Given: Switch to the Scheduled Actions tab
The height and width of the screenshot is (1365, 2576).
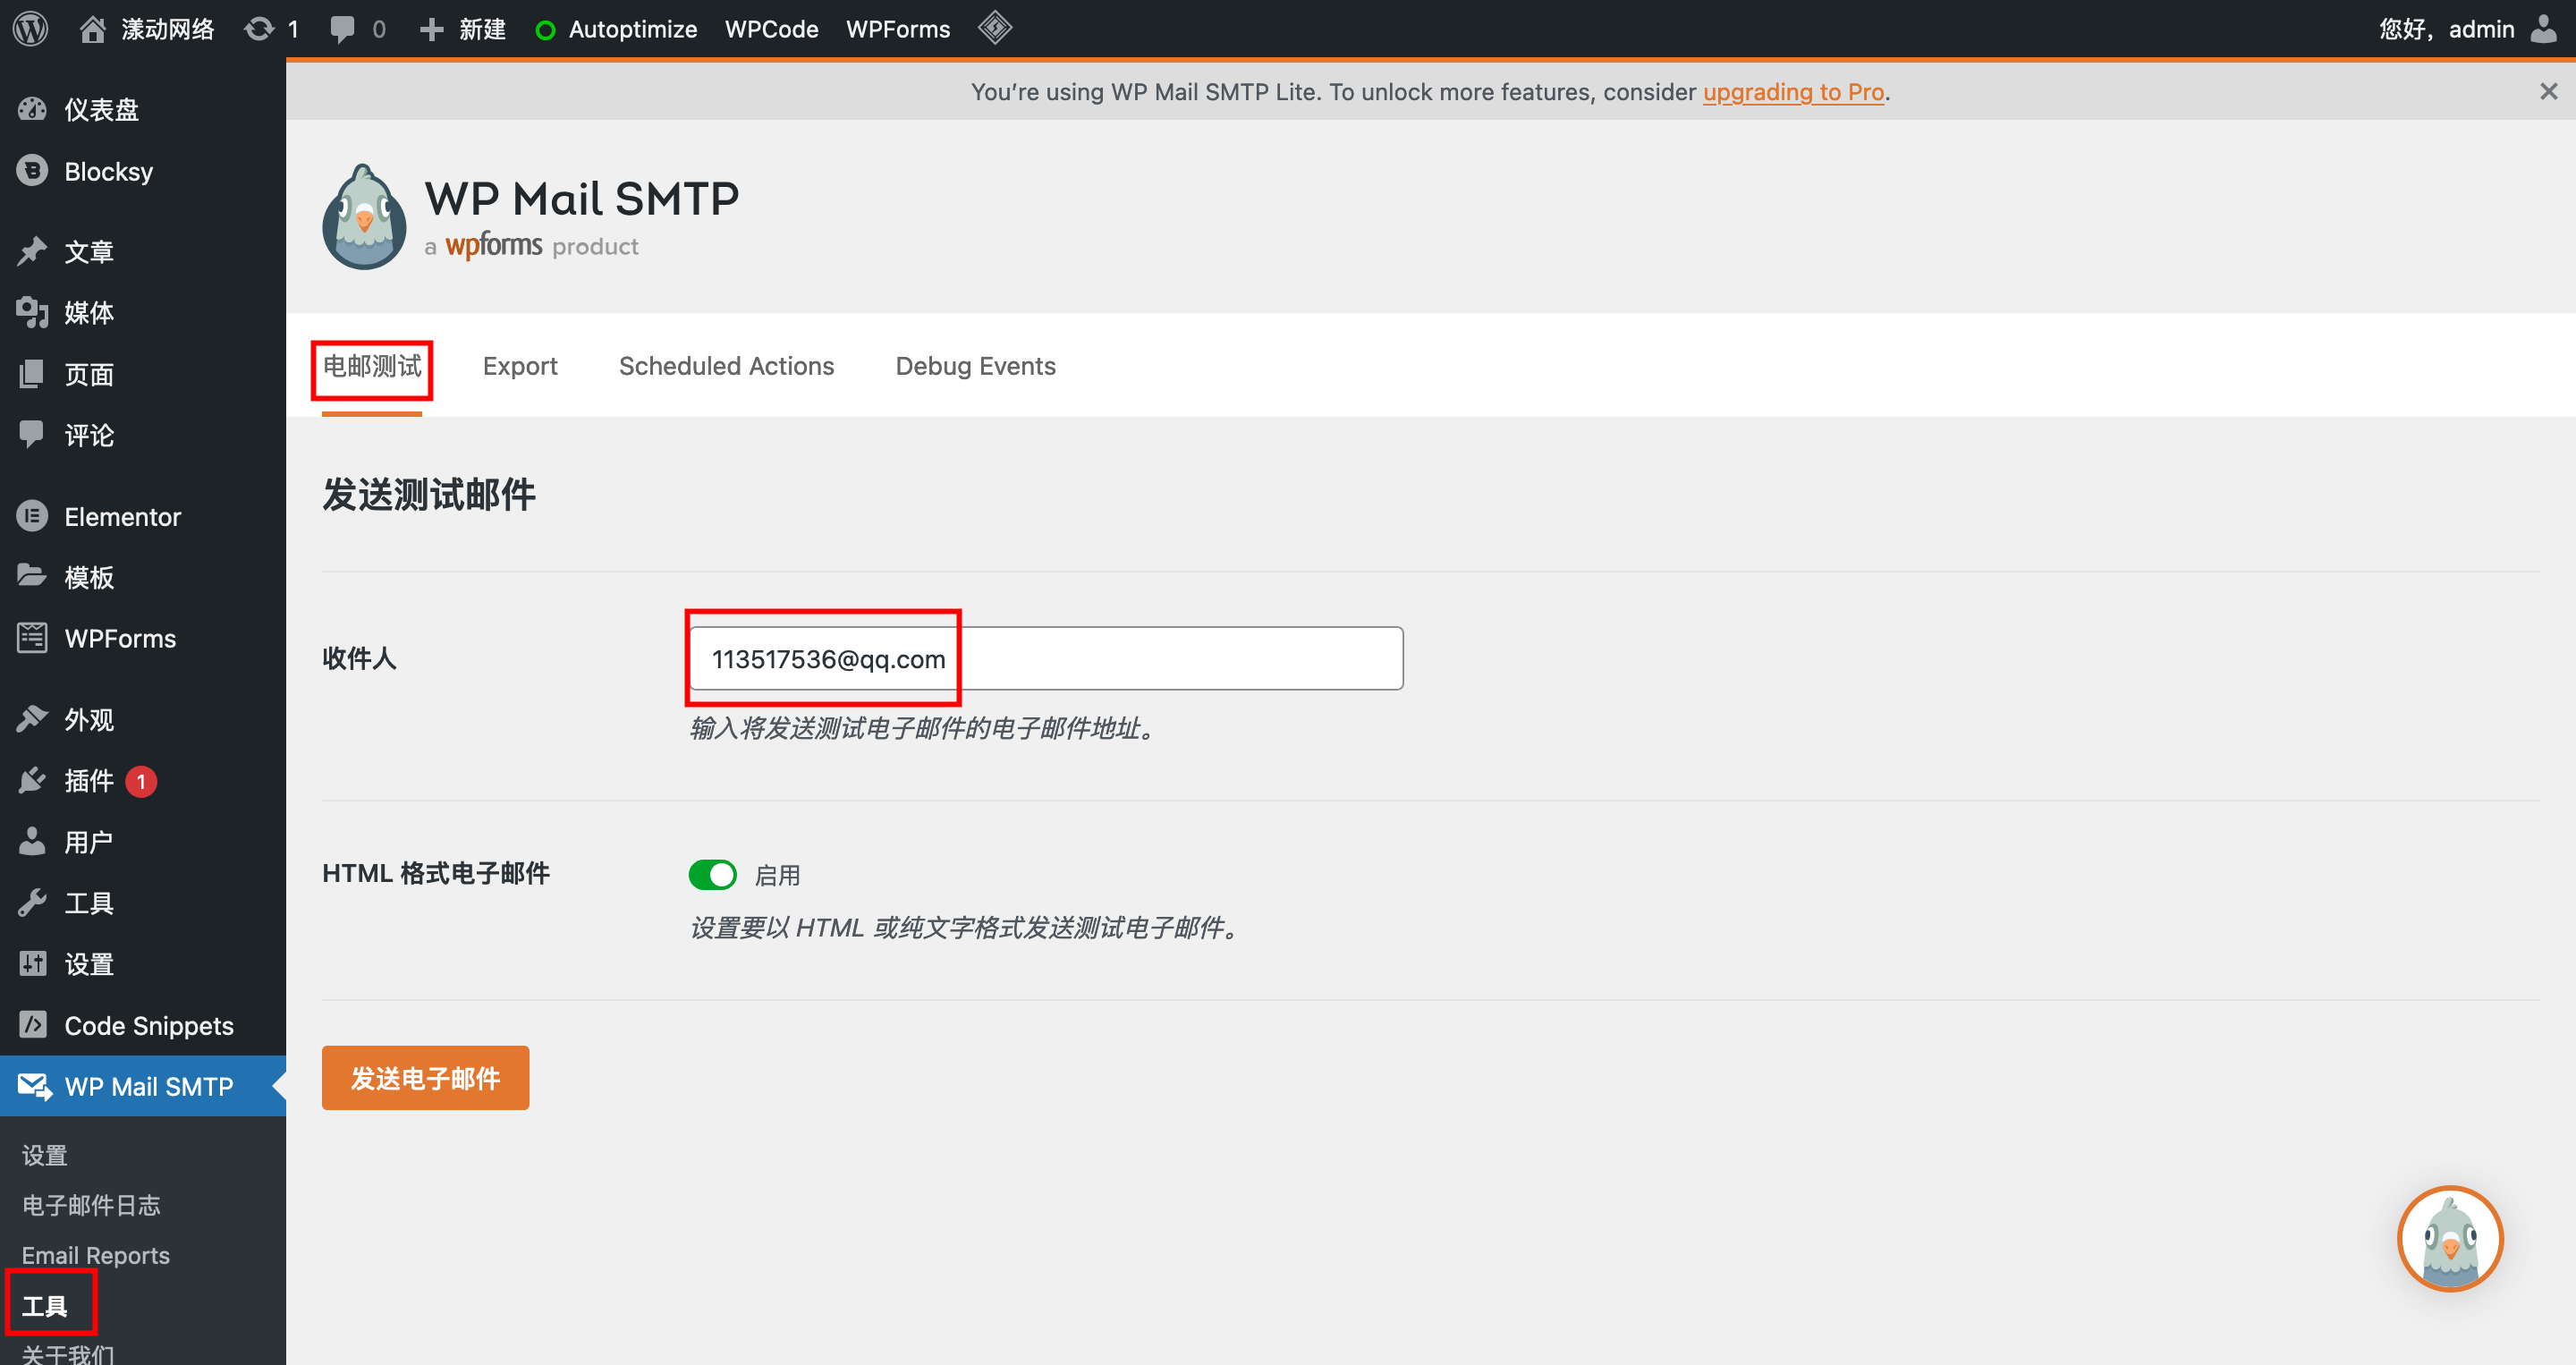Looking at the screenshot, I should [x=726, y=366].
